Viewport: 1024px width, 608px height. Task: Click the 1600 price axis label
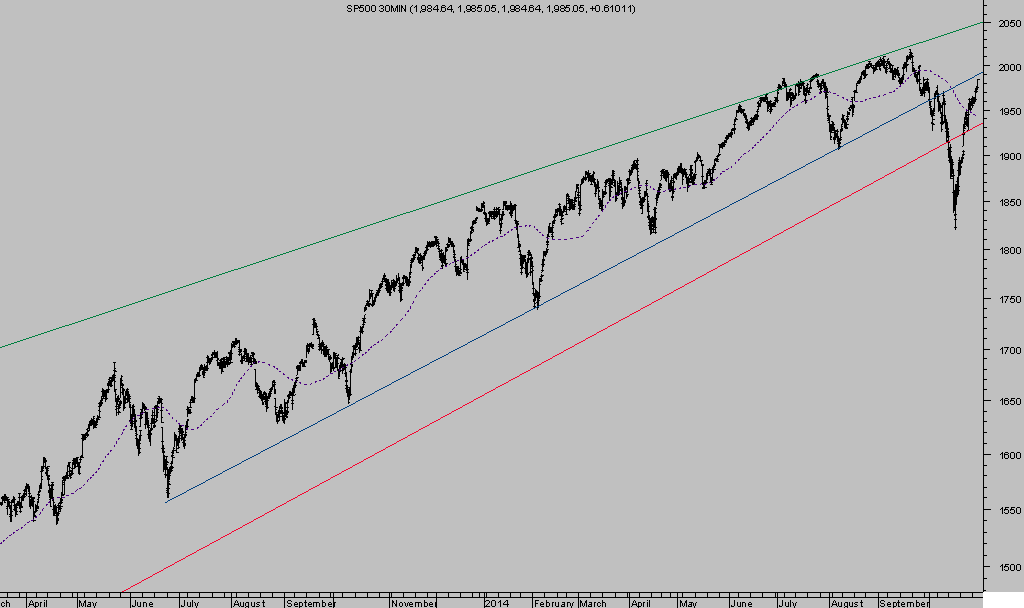(x=1008, y=455)
